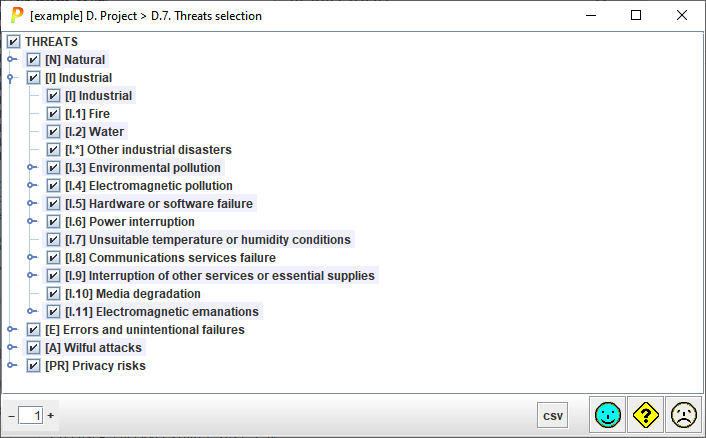Uncheck the top-level THREATS checkbox
The image size is (706, 438).
tap(14, 42)
